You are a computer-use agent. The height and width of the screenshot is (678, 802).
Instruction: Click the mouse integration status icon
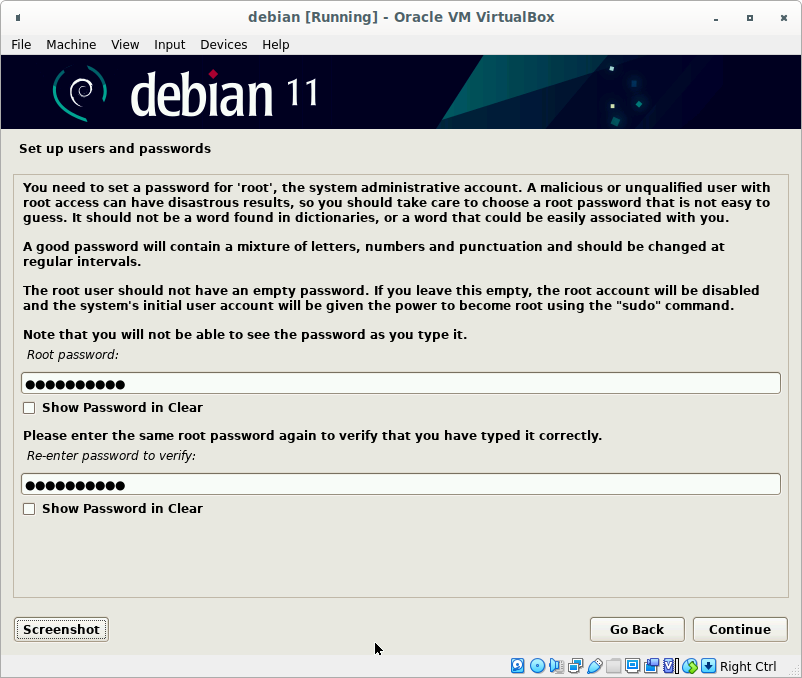[x=689, y=666]
